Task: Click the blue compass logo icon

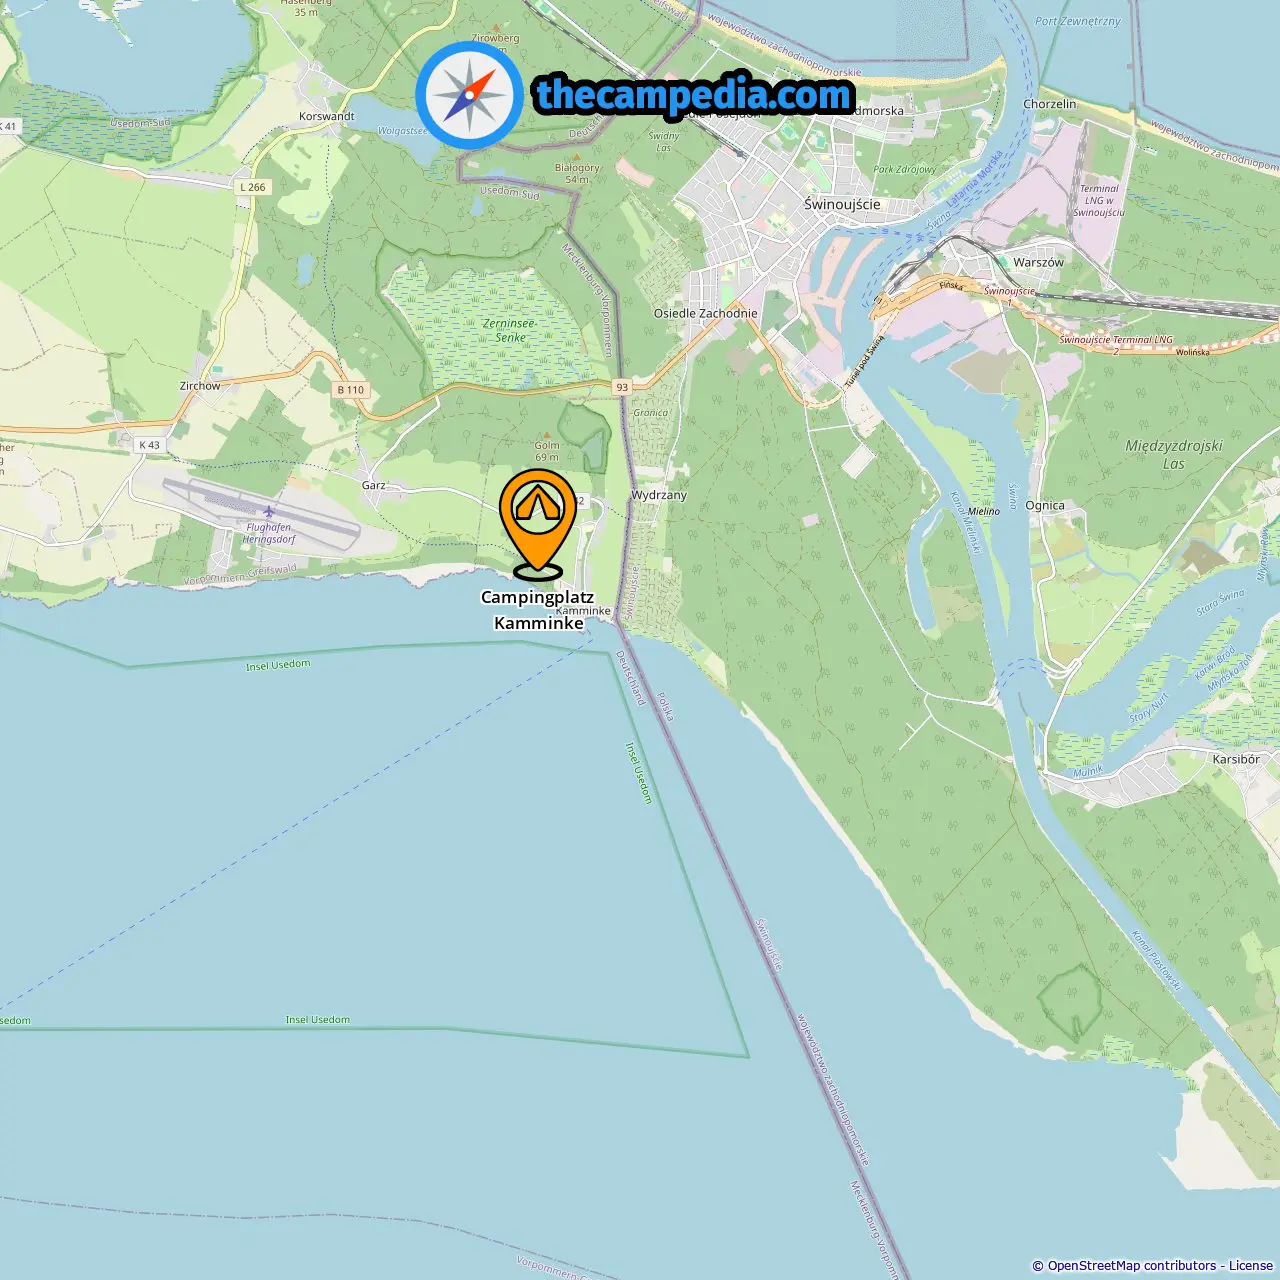Action: (469, 96)
